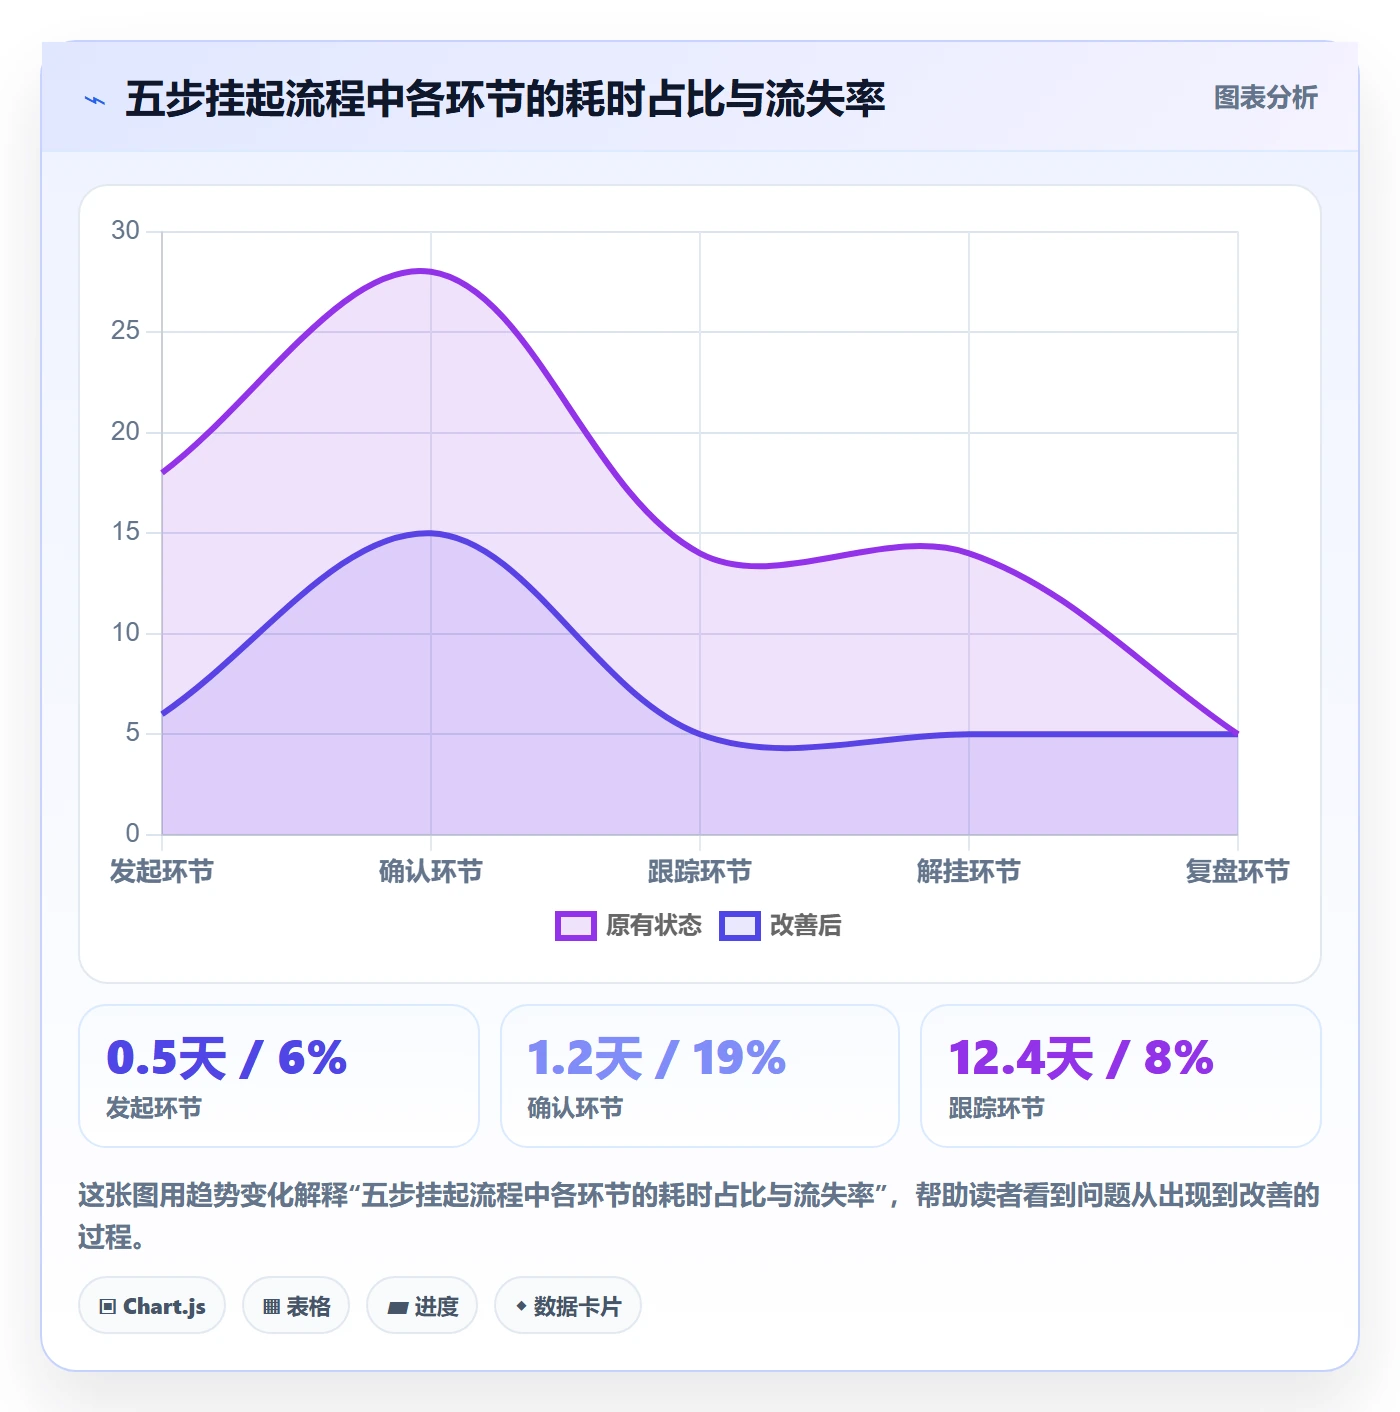Click the 跟踪环节 x-axis label
Screen dimensions: 1400x1412
(x=700, y=872)
